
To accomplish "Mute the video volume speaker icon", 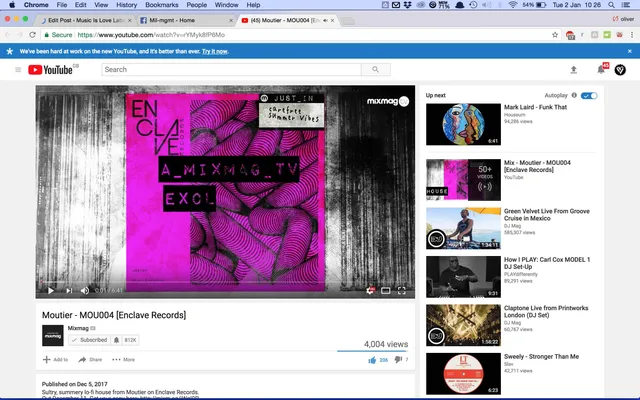I will tap(84, 291).
